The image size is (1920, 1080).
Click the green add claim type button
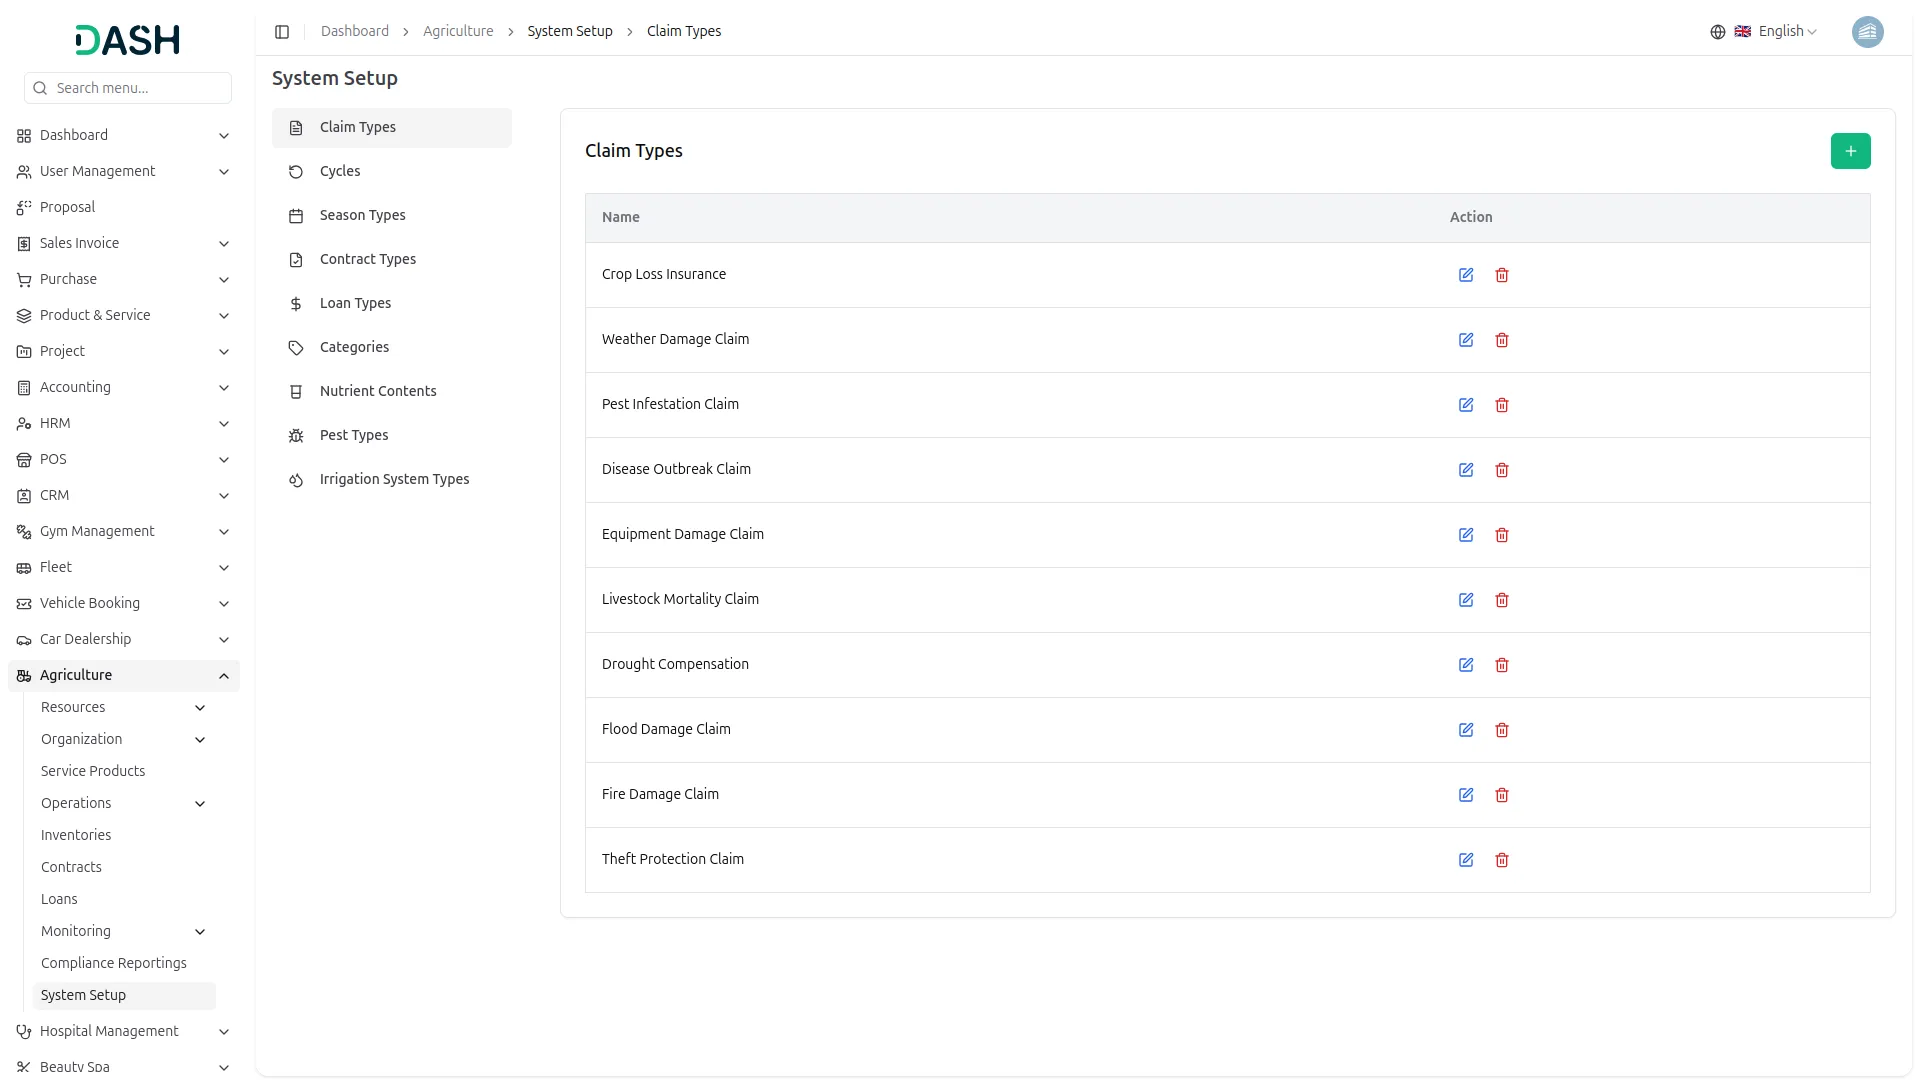pyautogui.click(x=1850, y=151)
